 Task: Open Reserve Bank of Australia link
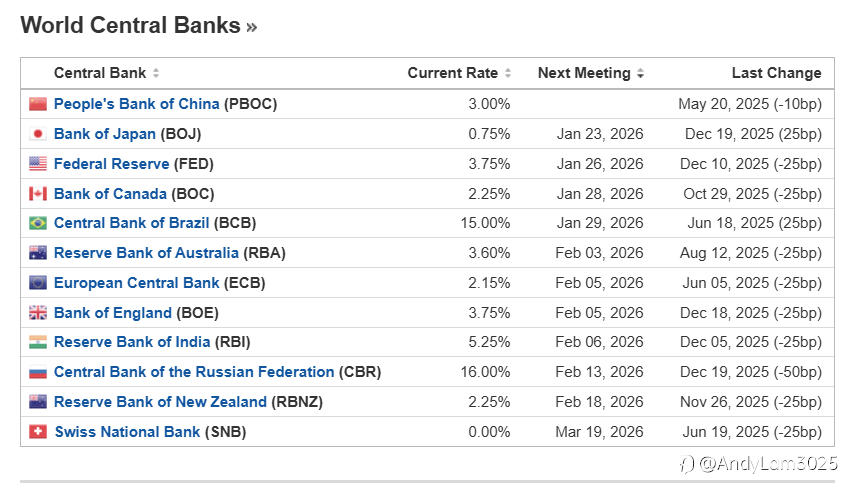tap(146, 253)
